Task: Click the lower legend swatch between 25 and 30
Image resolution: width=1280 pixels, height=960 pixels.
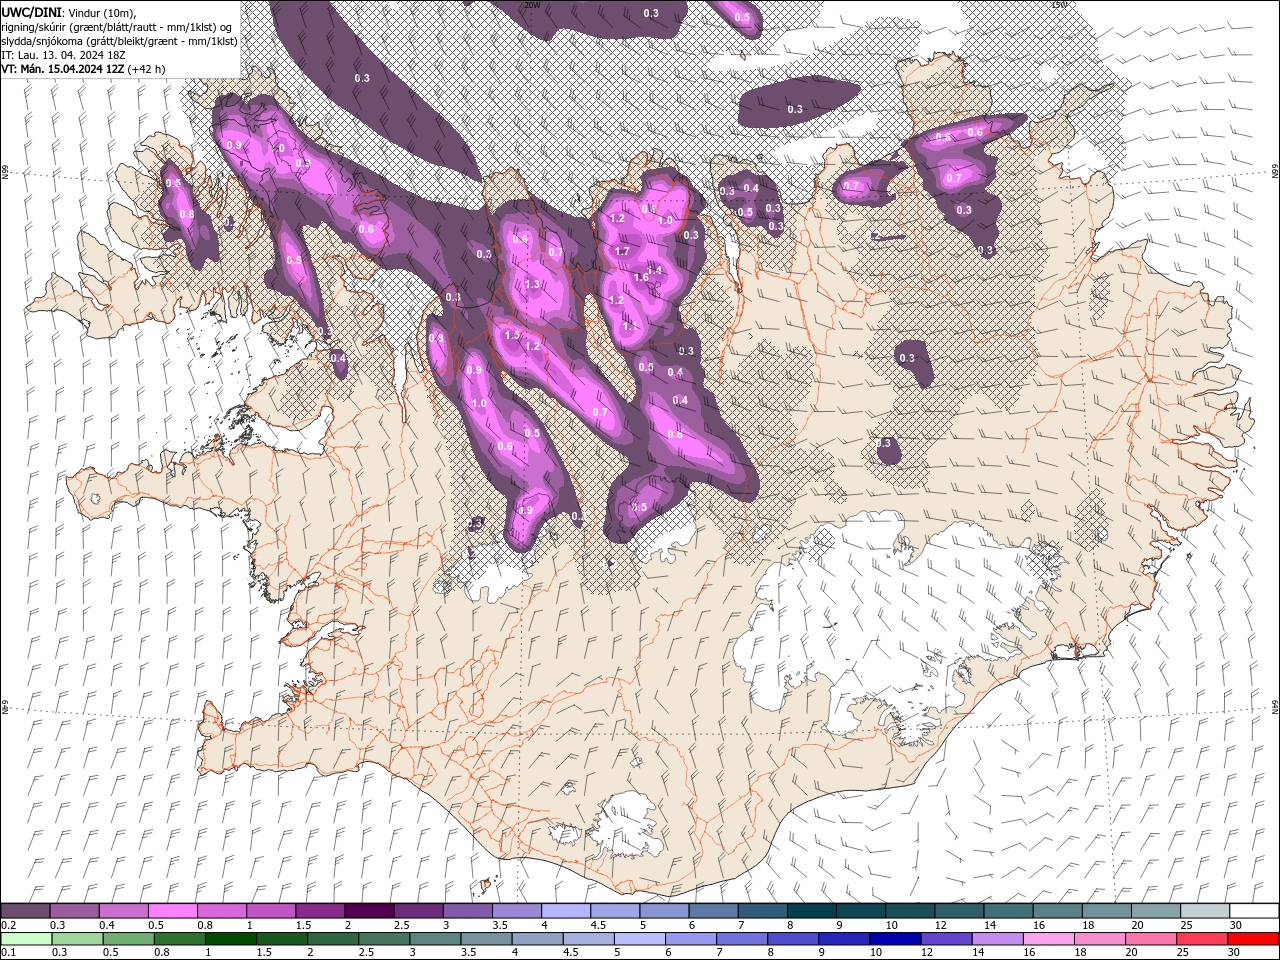Action: 1201,939
